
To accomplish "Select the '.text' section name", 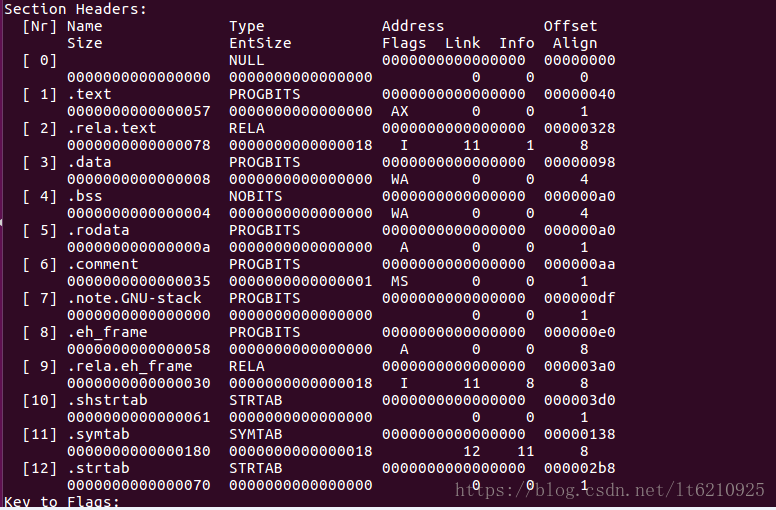I will click(89, 94).
